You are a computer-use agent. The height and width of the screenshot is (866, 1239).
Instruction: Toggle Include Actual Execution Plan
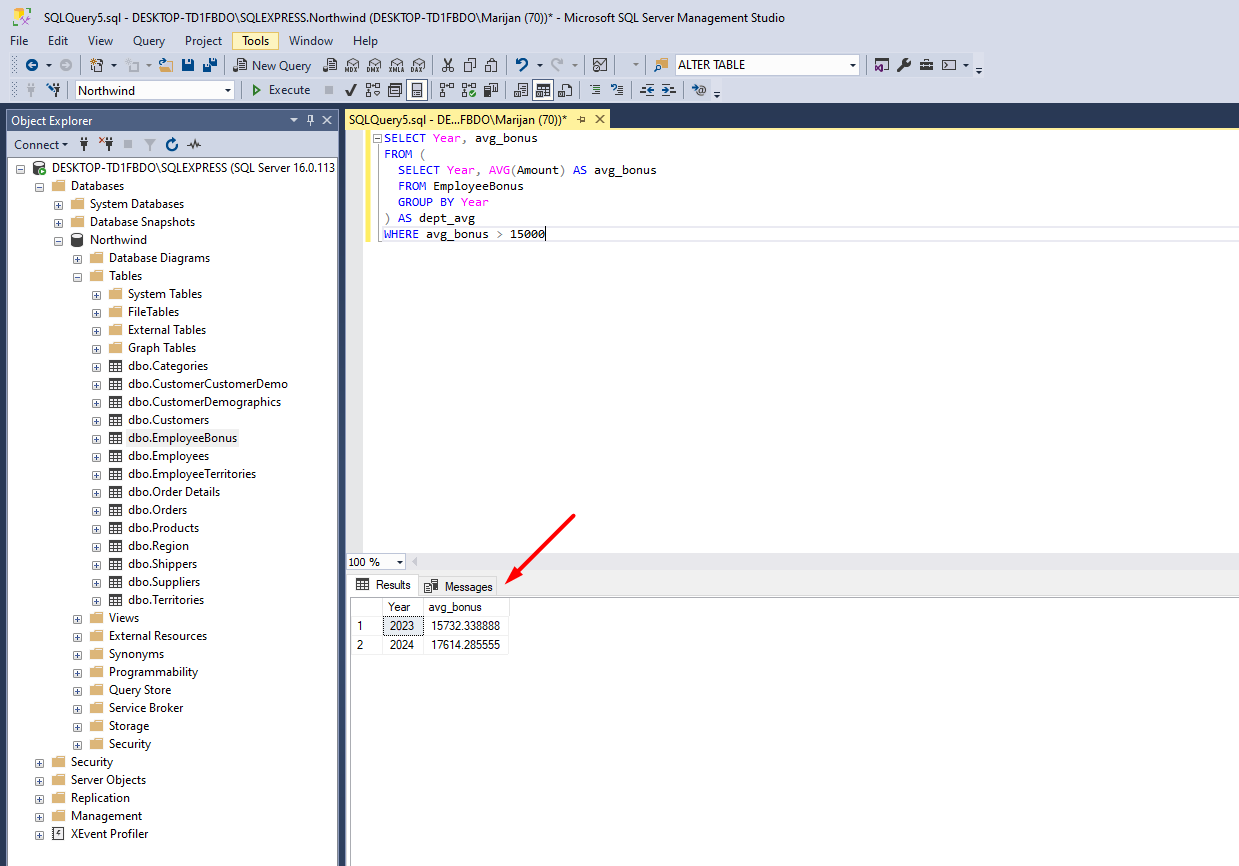447,90
